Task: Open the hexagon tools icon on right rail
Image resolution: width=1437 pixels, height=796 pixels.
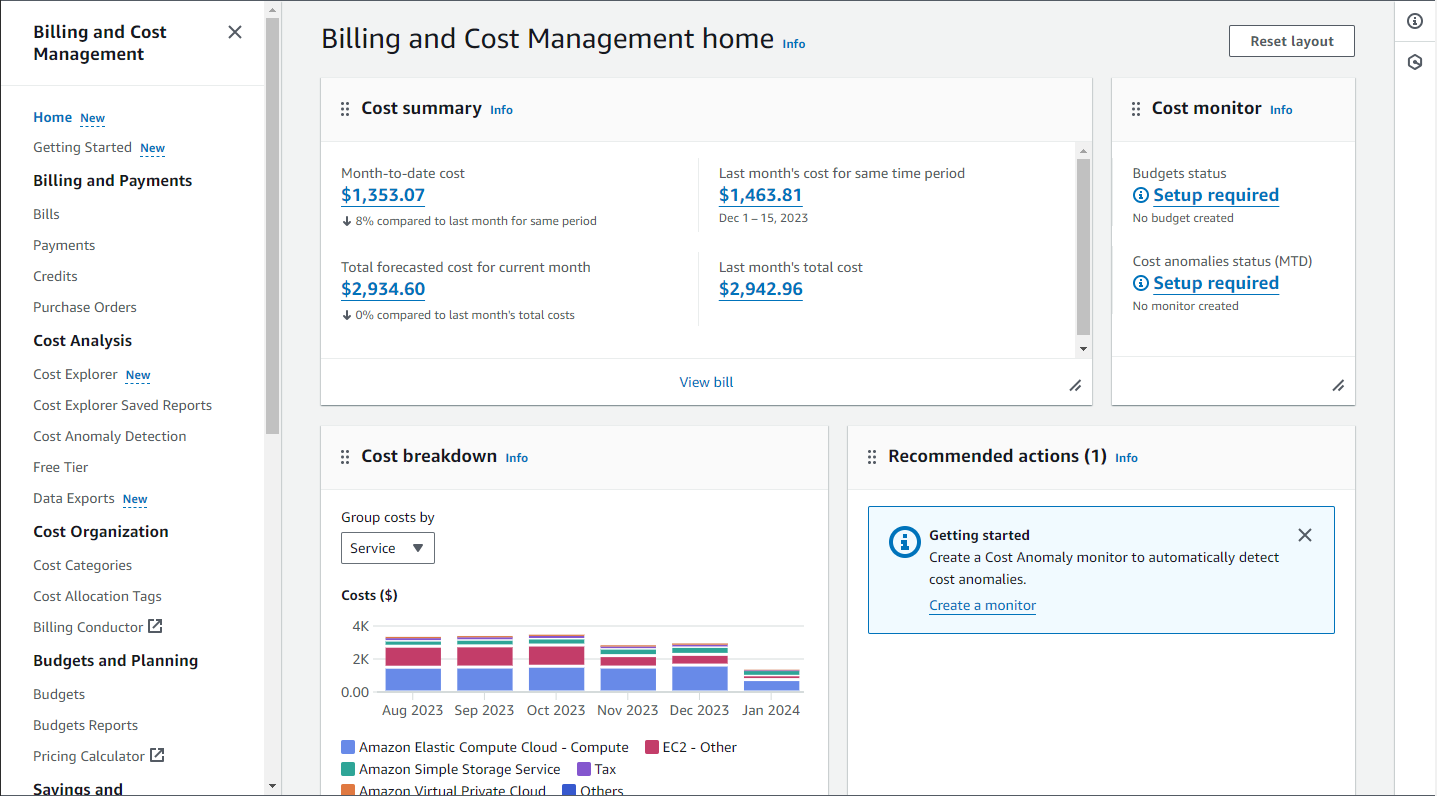Action: tap(1415, 62)
